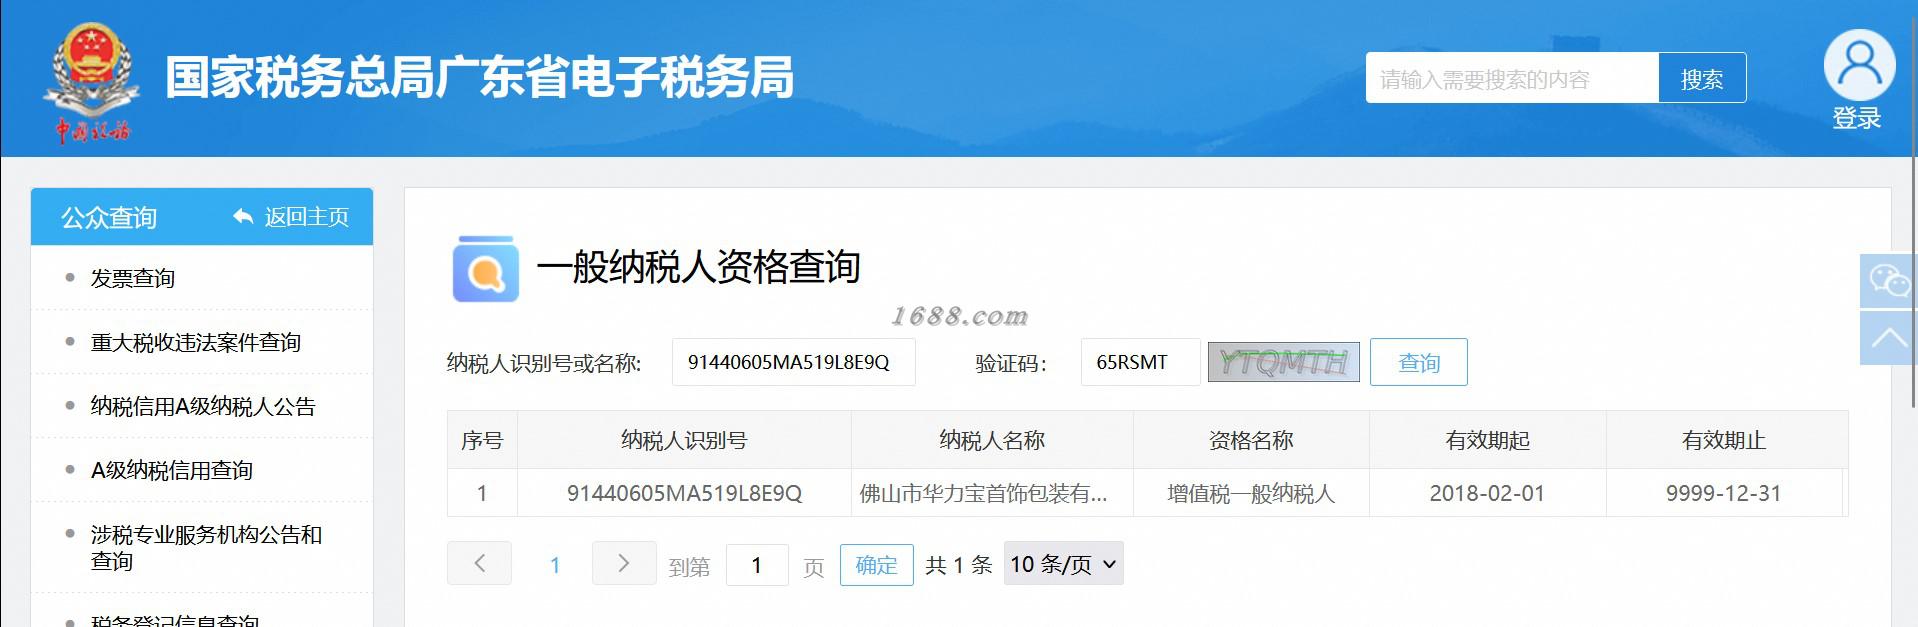Click the go-to-page number input
This screenshot has width=1918, height=627.
757,565
